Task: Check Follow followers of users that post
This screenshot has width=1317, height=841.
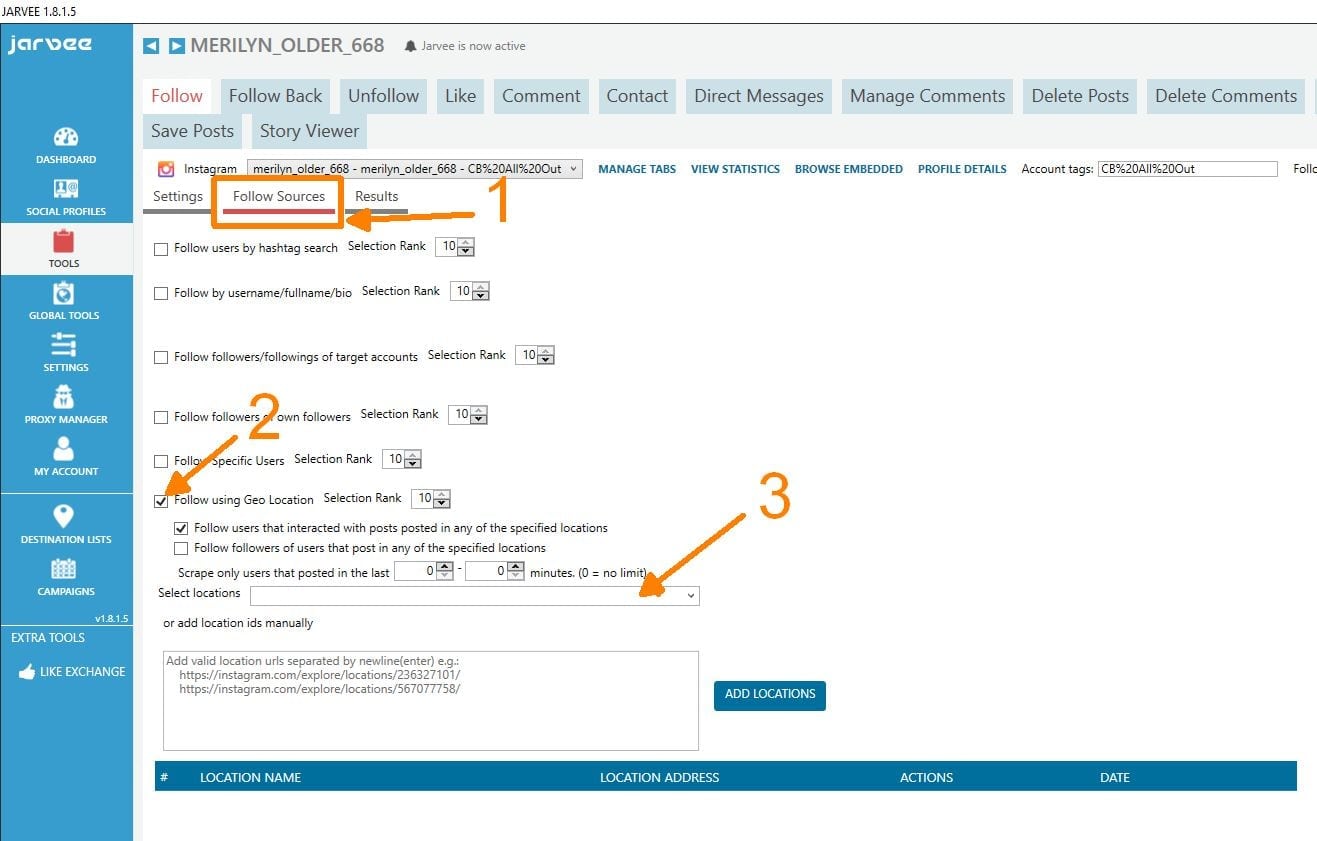Action: tap(181, 548)
